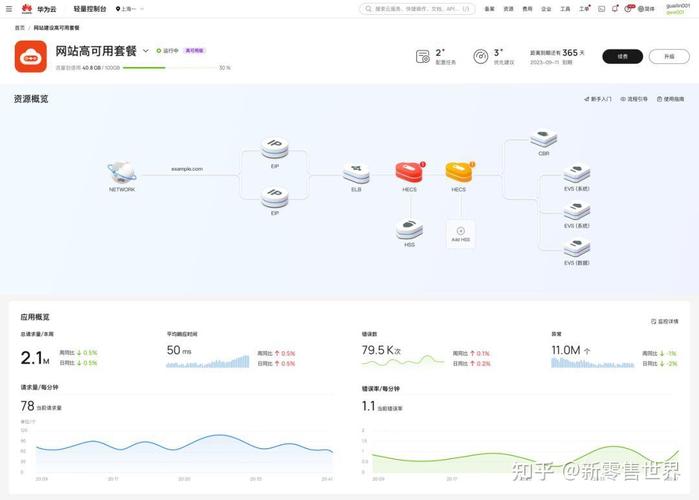Click the 运行中 running status indicator
This screenshot has height=500, width=699.
coord(167,51)
